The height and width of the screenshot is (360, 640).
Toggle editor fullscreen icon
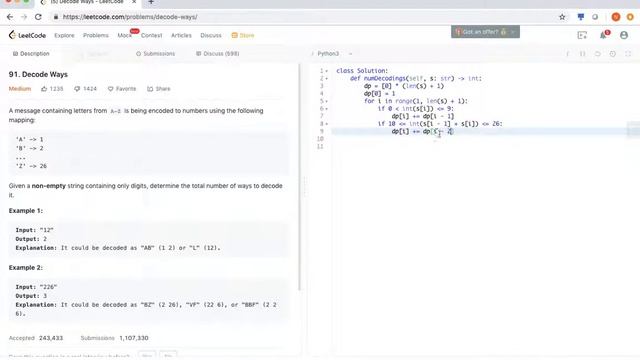[628, 53]
